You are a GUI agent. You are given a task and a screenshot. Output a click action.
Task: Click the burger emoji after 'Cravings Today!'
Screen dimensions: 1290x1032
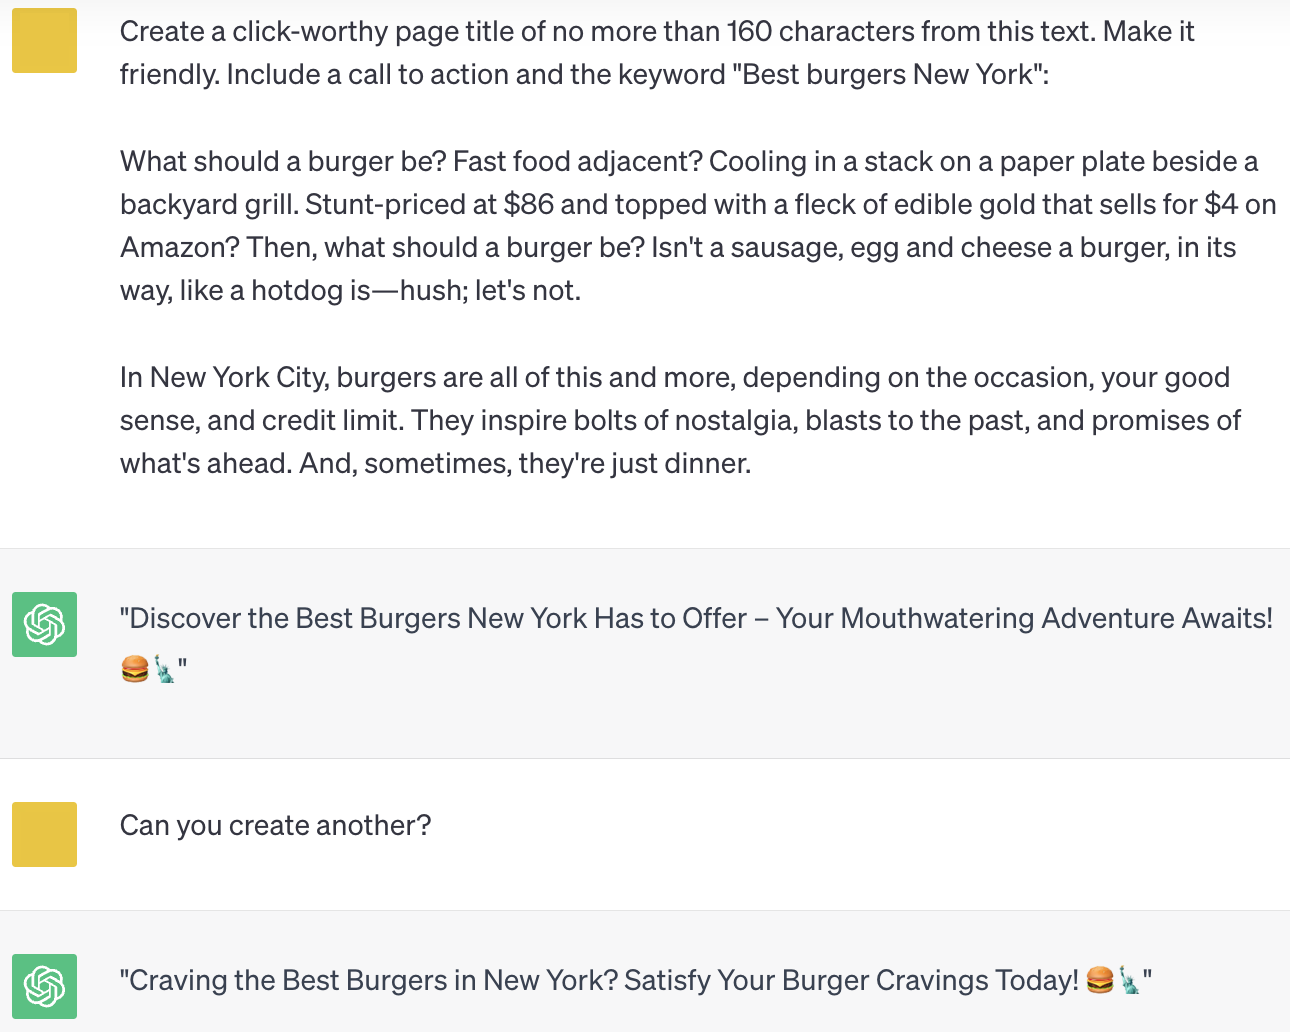(1099, 980)
